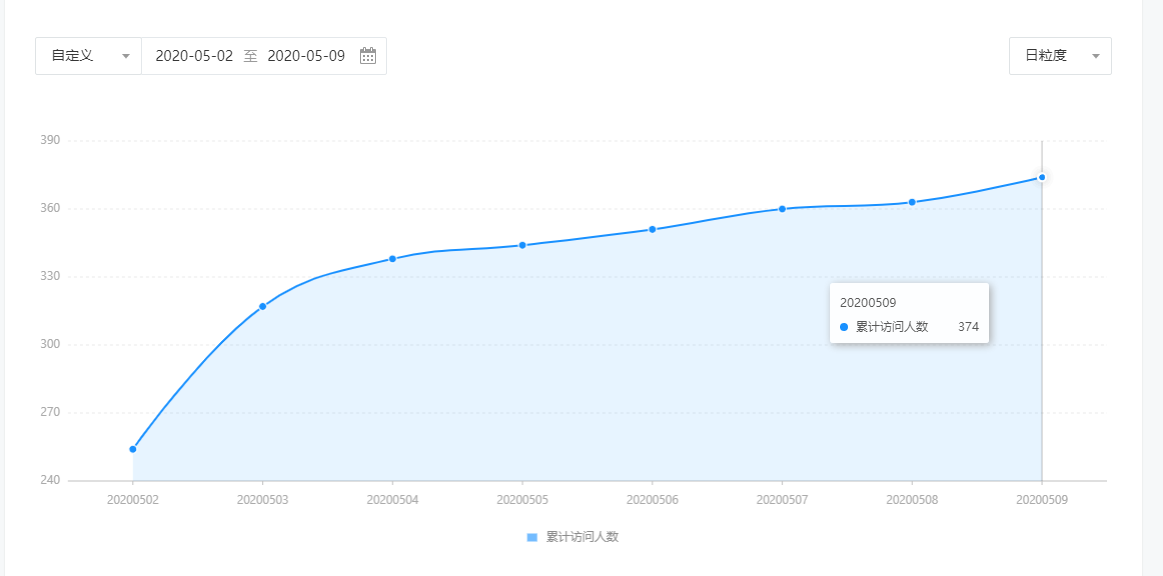Select the data point for 20200502
This screenshot has width=1163, height=576.
point(133,449)
